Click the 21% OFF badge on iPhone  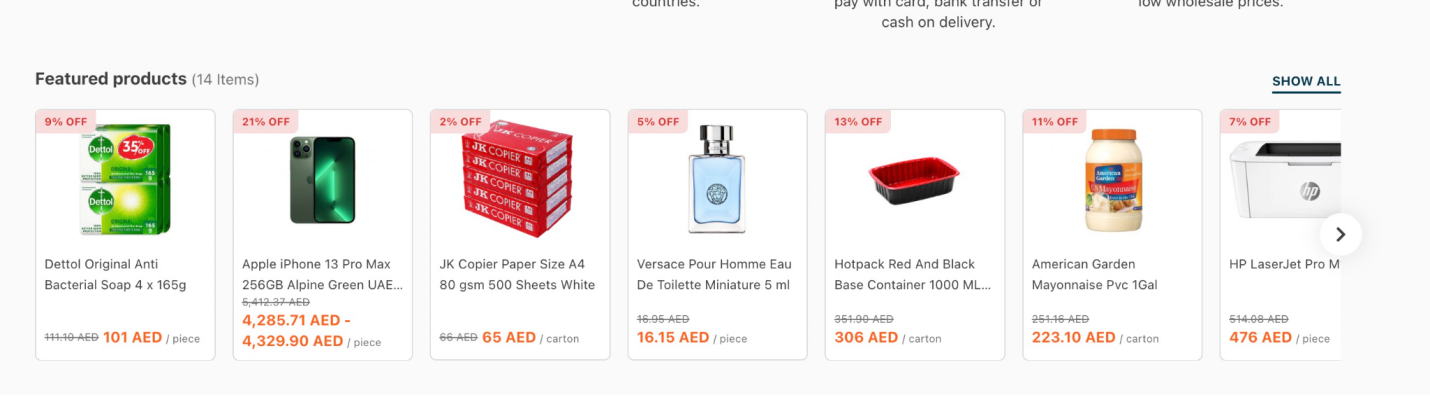click(x=266, y=122)
